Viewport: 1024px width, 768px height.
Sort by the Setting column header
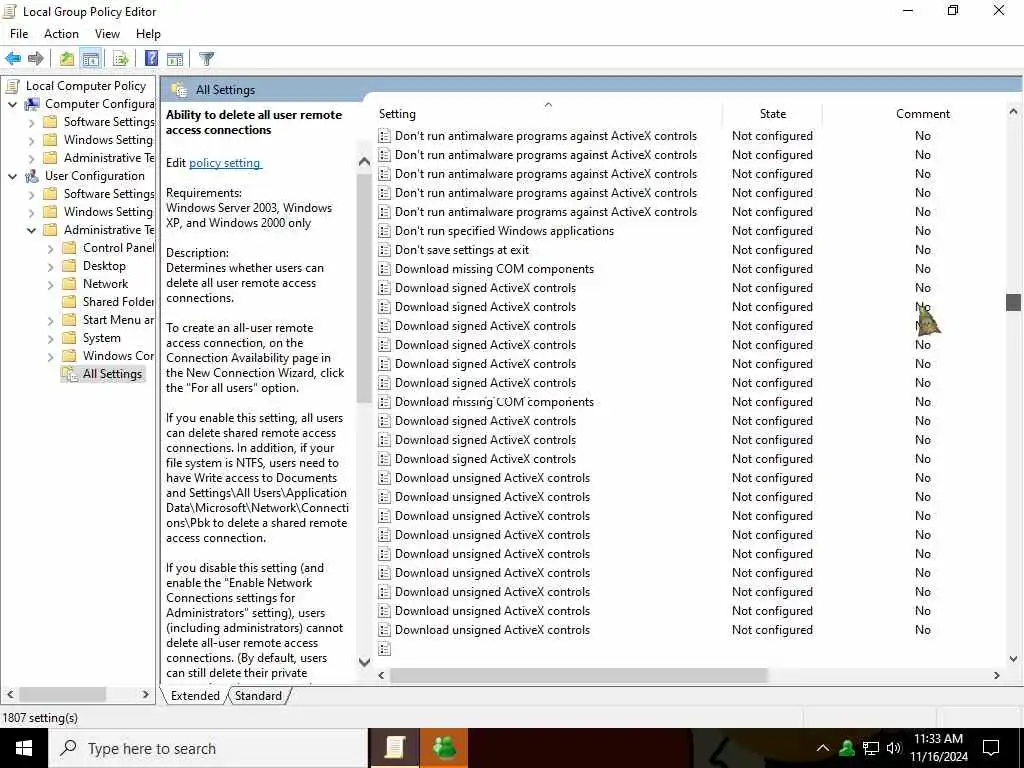point(549,114)
